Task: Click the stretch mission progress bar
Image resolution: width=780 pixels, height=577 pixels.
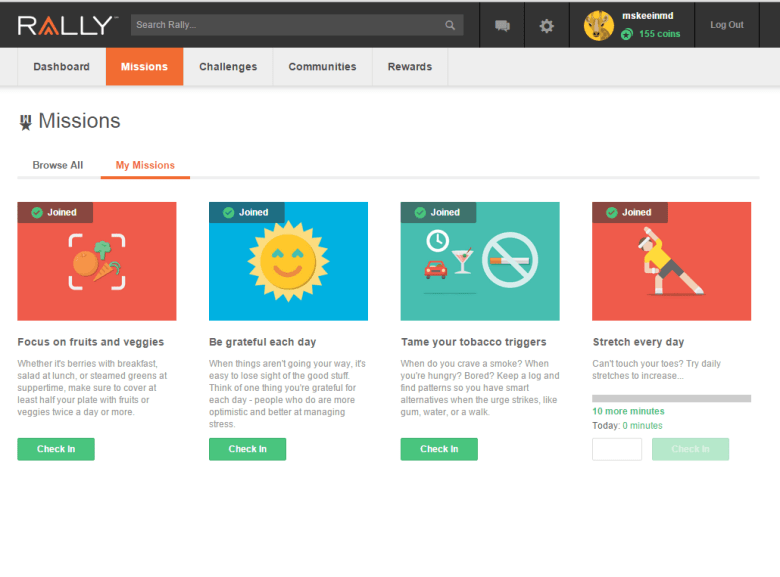Action: point(671,398)
